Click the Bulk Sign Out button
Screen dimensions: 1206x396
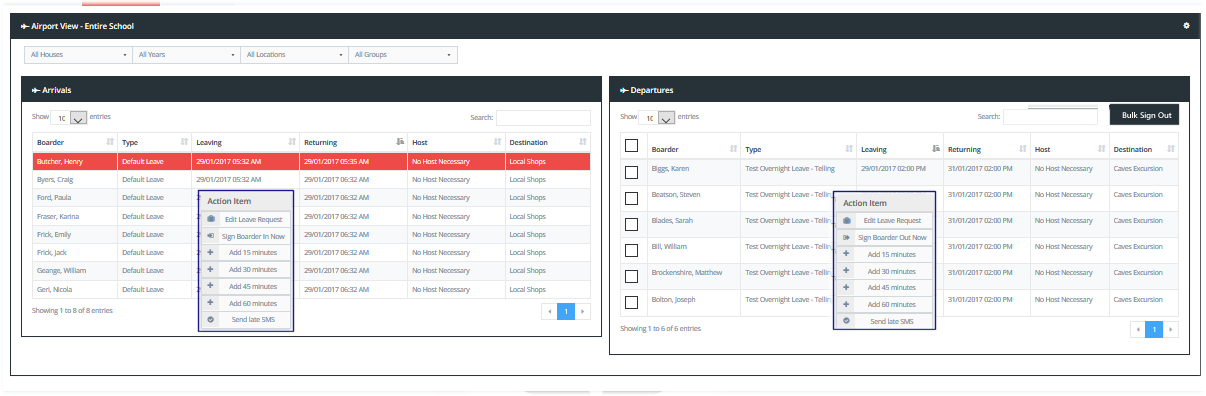pos(1144,115)
